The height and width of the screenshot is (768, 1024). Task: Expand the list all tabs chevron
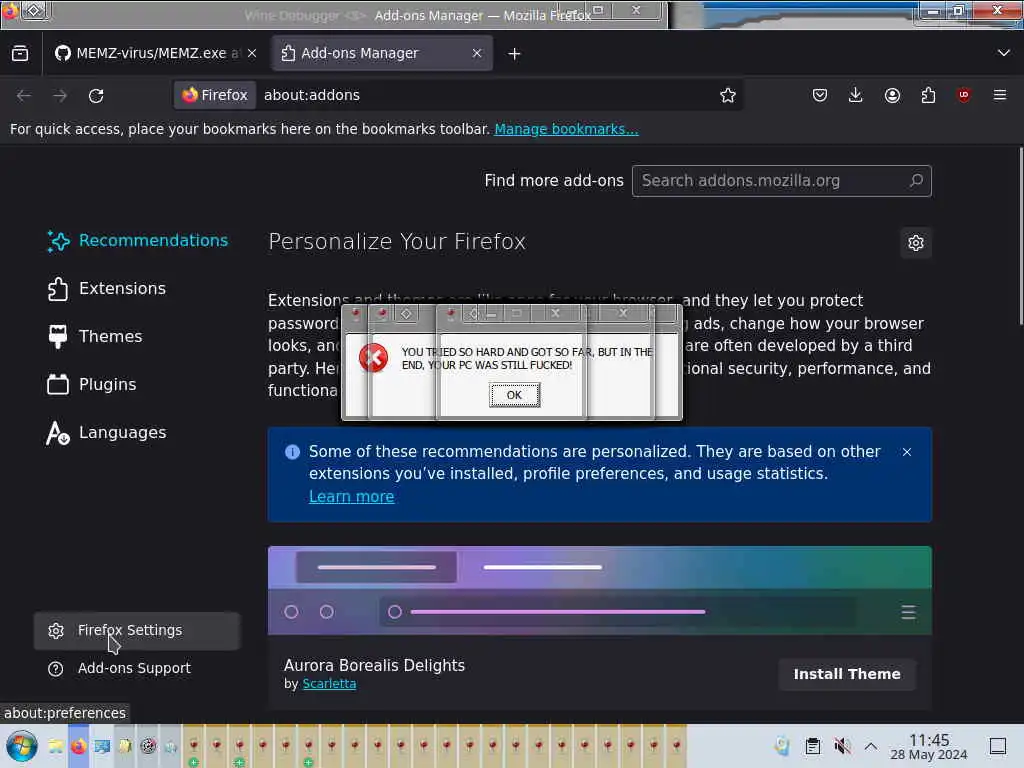click(x=1004, y=53)
